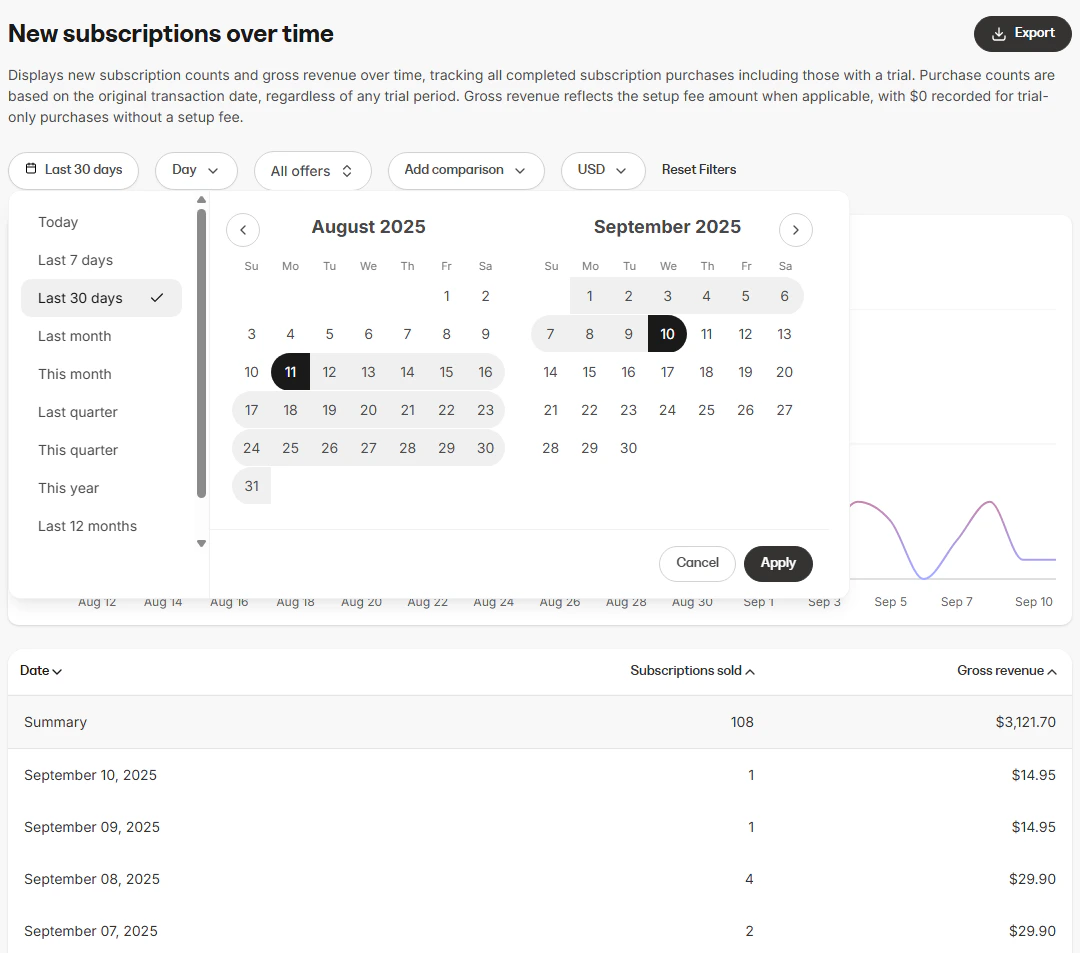This screenshot has width=1080, height=953.
Task: Open the Add comparison menu
Action: coord(466,170)
